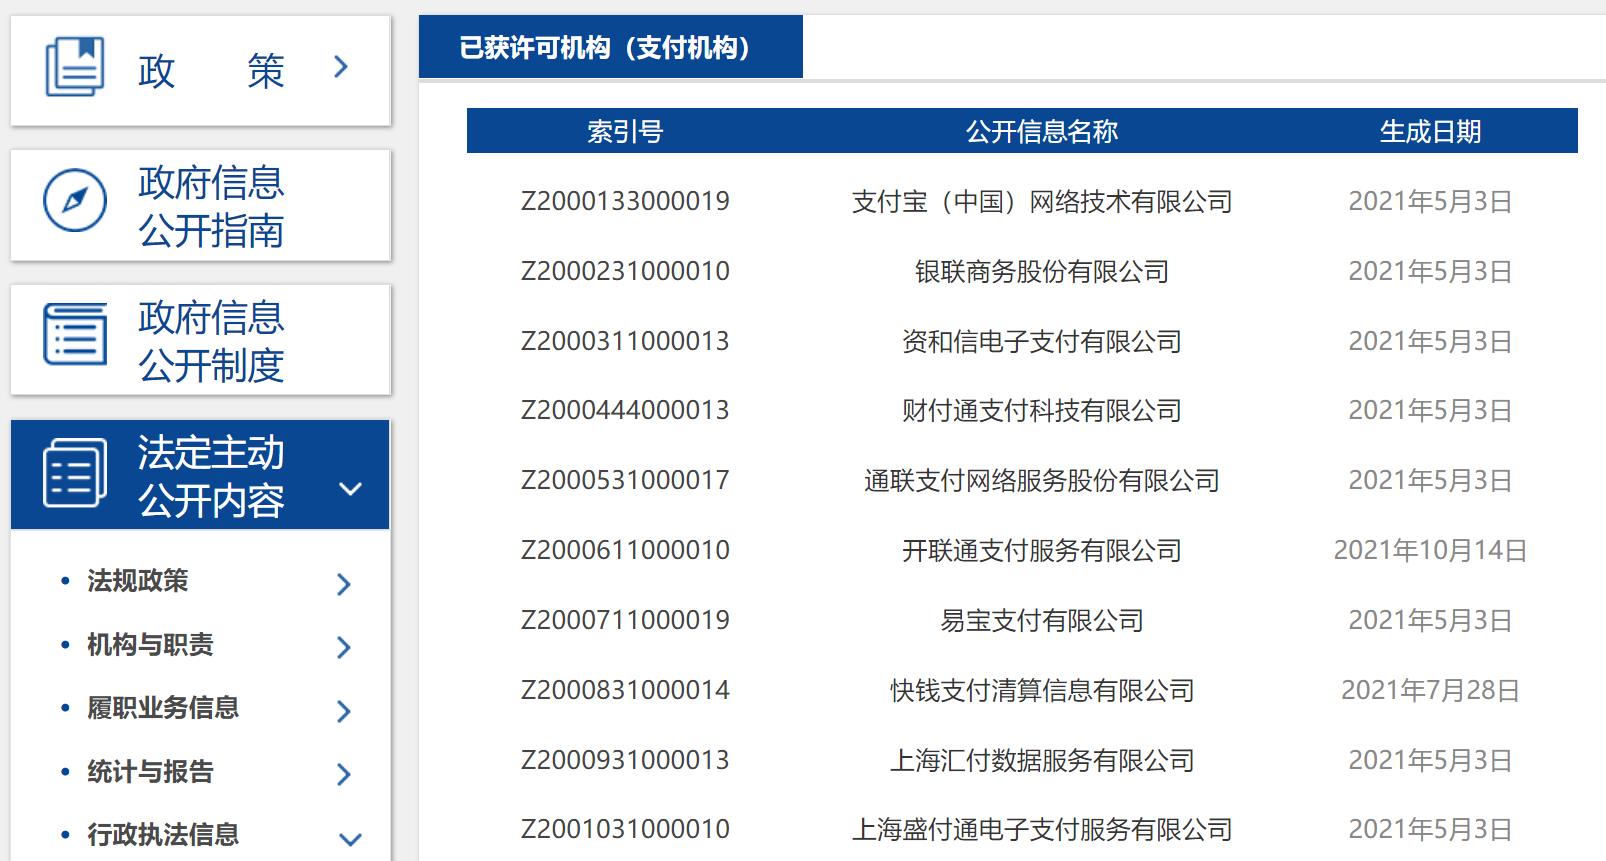This screenshot has width=1606, height=861.
Task: Click the list icon beside 政府信息公开制度
Action: tap(75, 335)
